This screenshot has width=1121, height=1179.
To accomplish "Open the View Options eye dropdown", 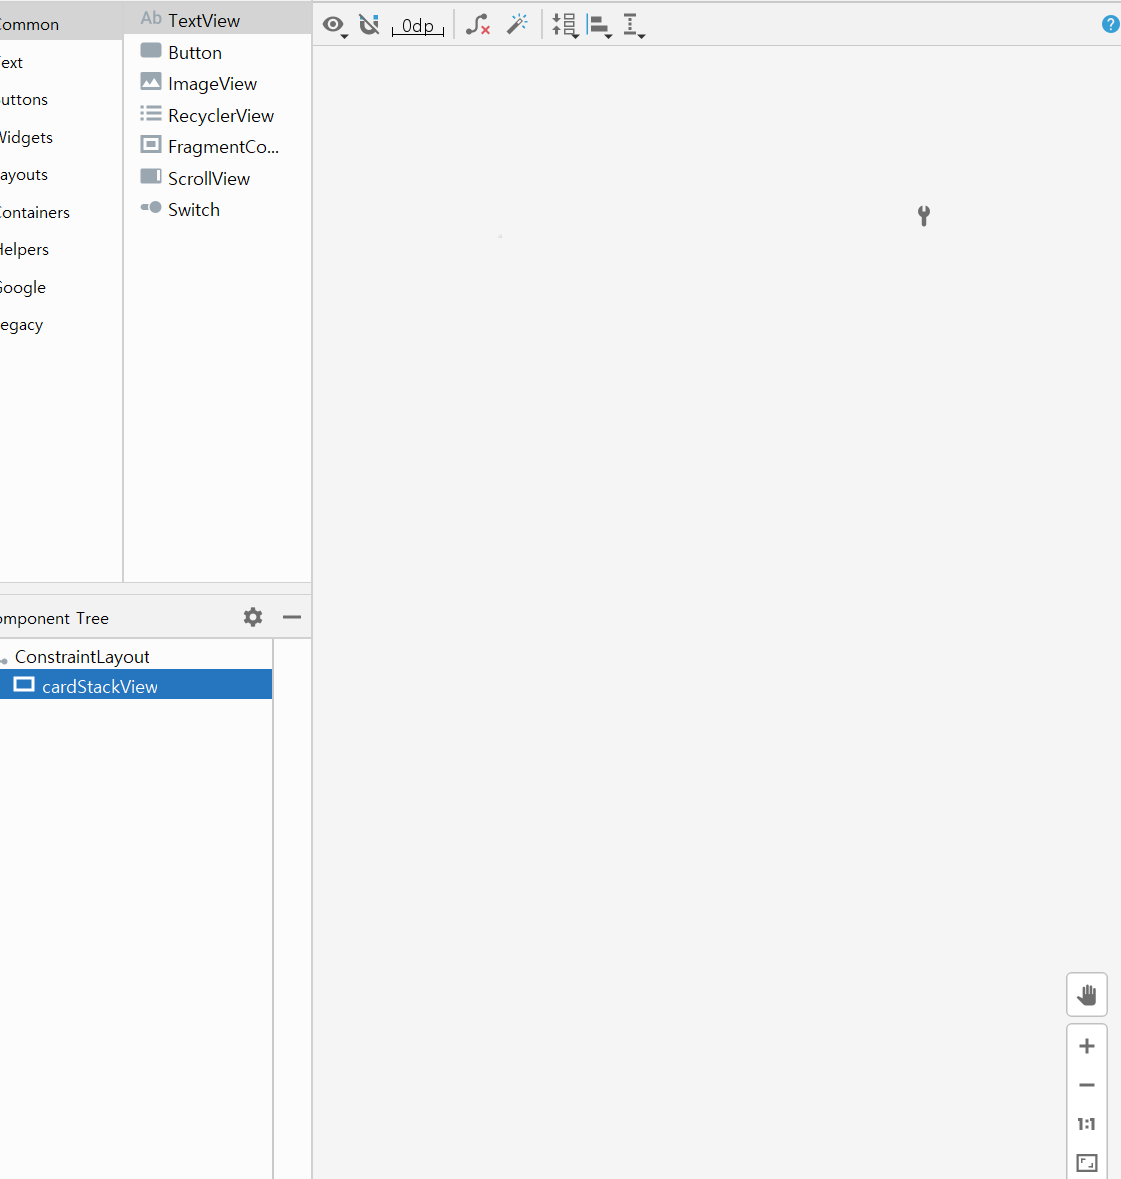I will point(335,26).
